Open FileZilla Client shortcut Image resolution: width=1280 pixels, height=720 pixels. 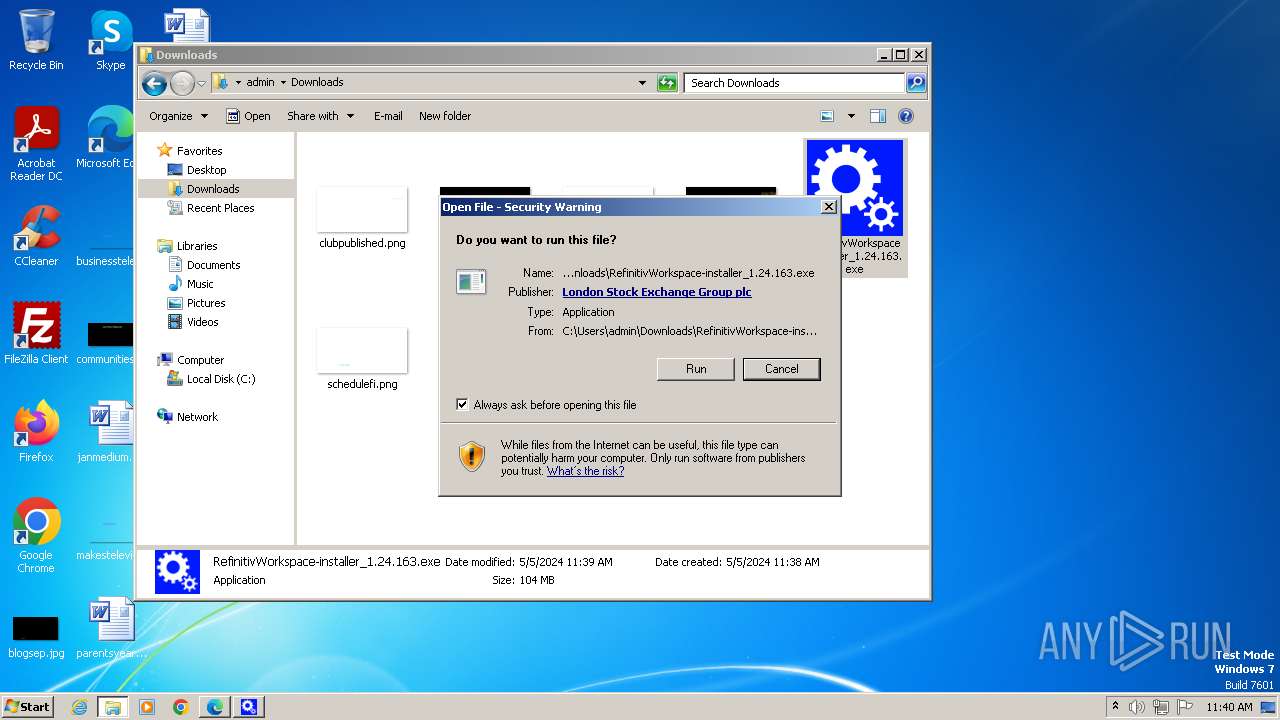tap(36, 334)
